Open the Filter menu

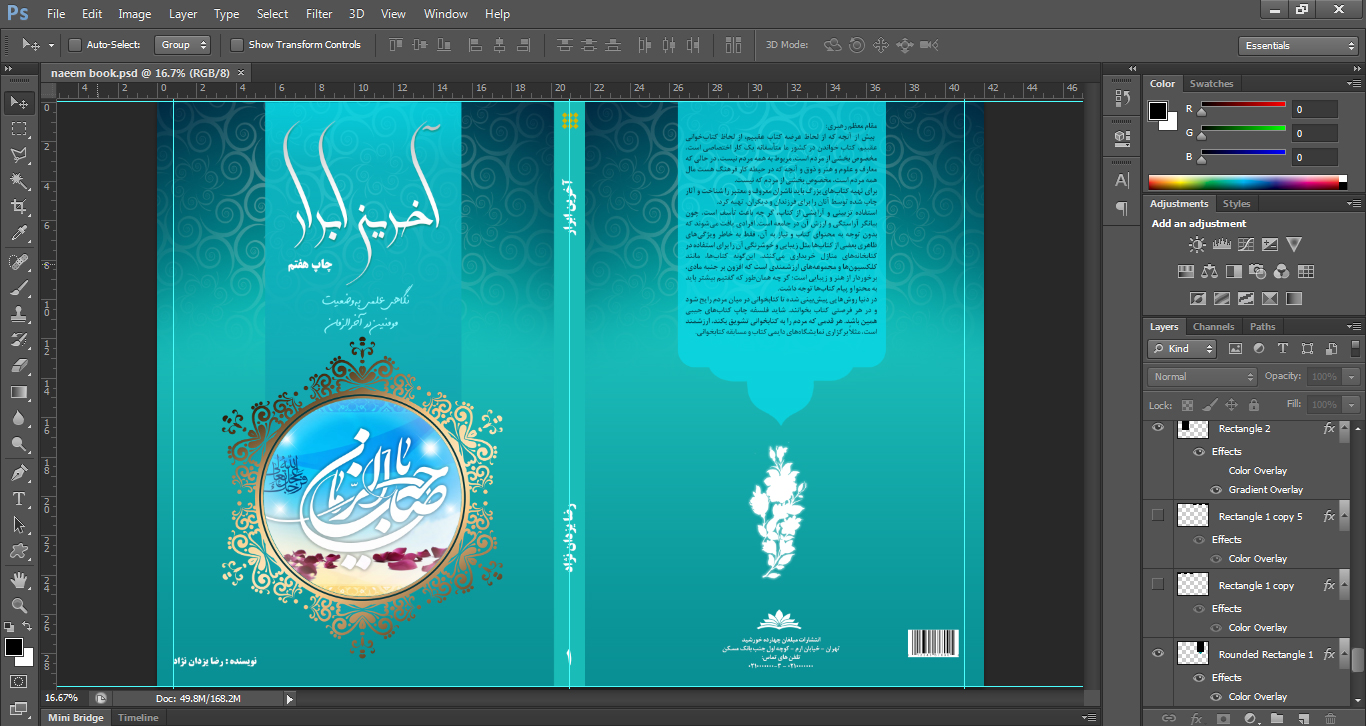[319, 14]
